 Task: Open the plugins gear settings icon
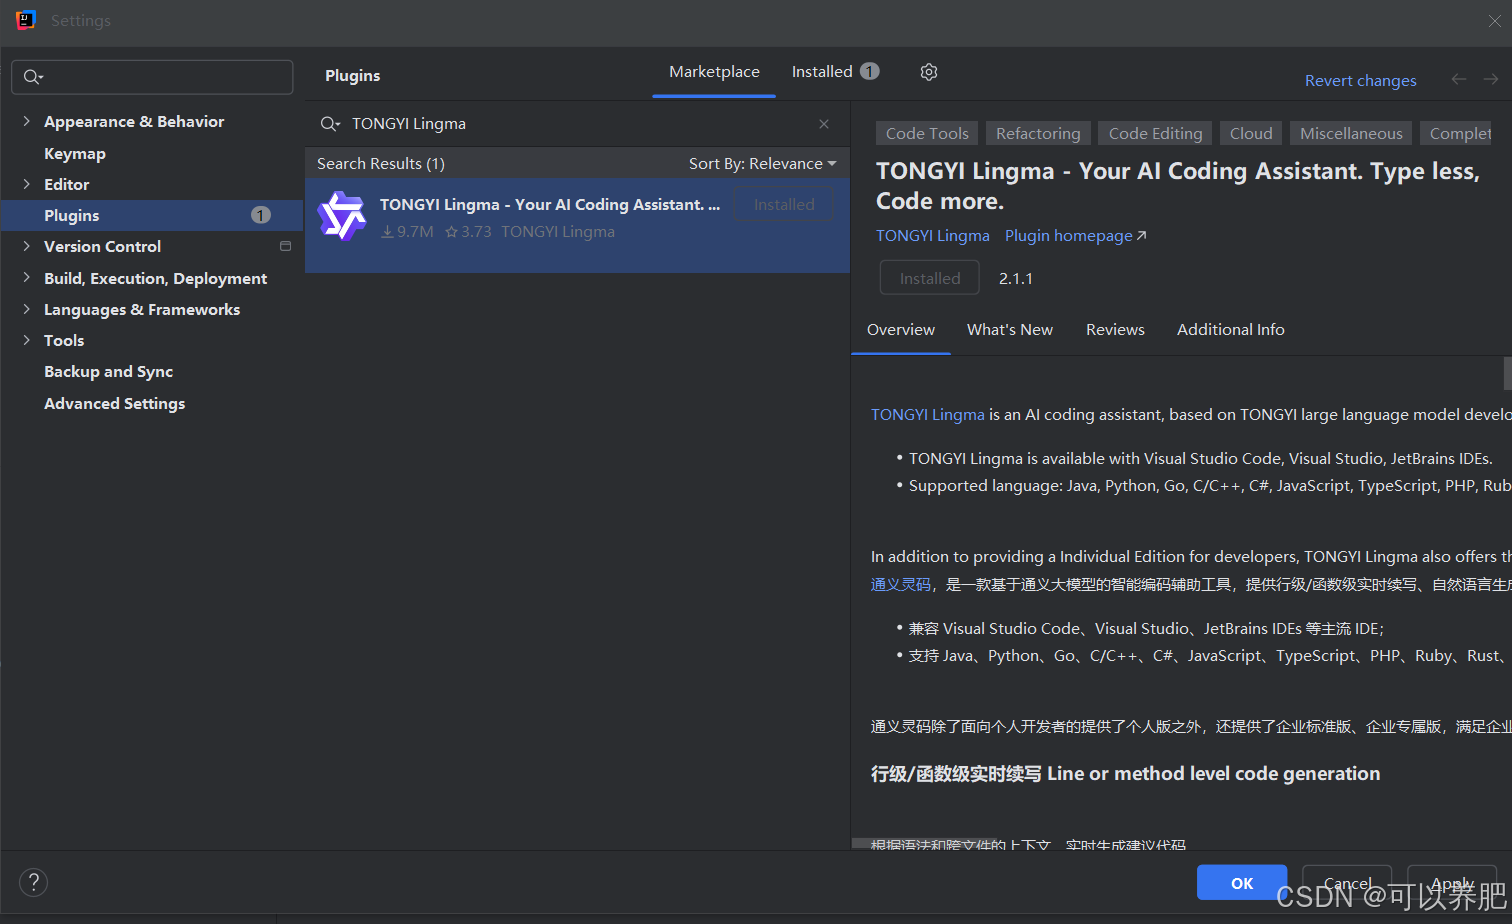tap(929, 72)
